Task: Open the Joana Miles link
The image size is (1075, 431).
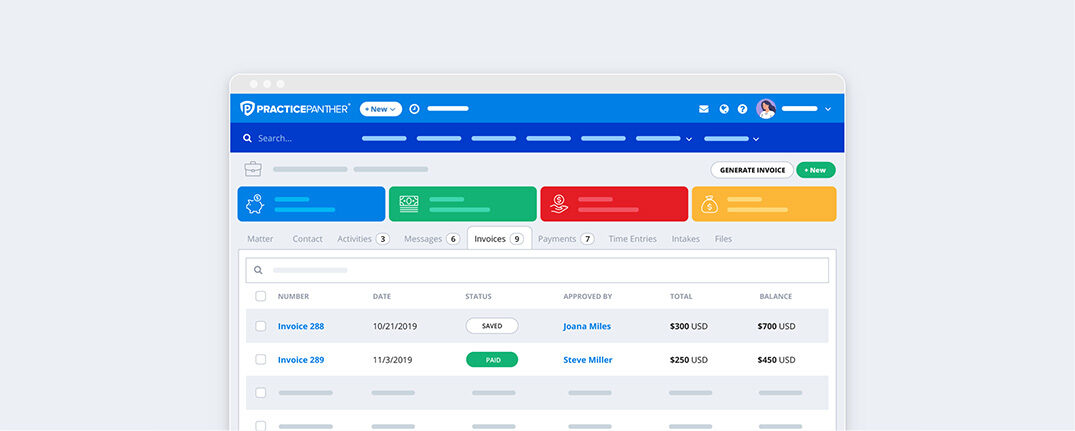Action: coord(587,326)
